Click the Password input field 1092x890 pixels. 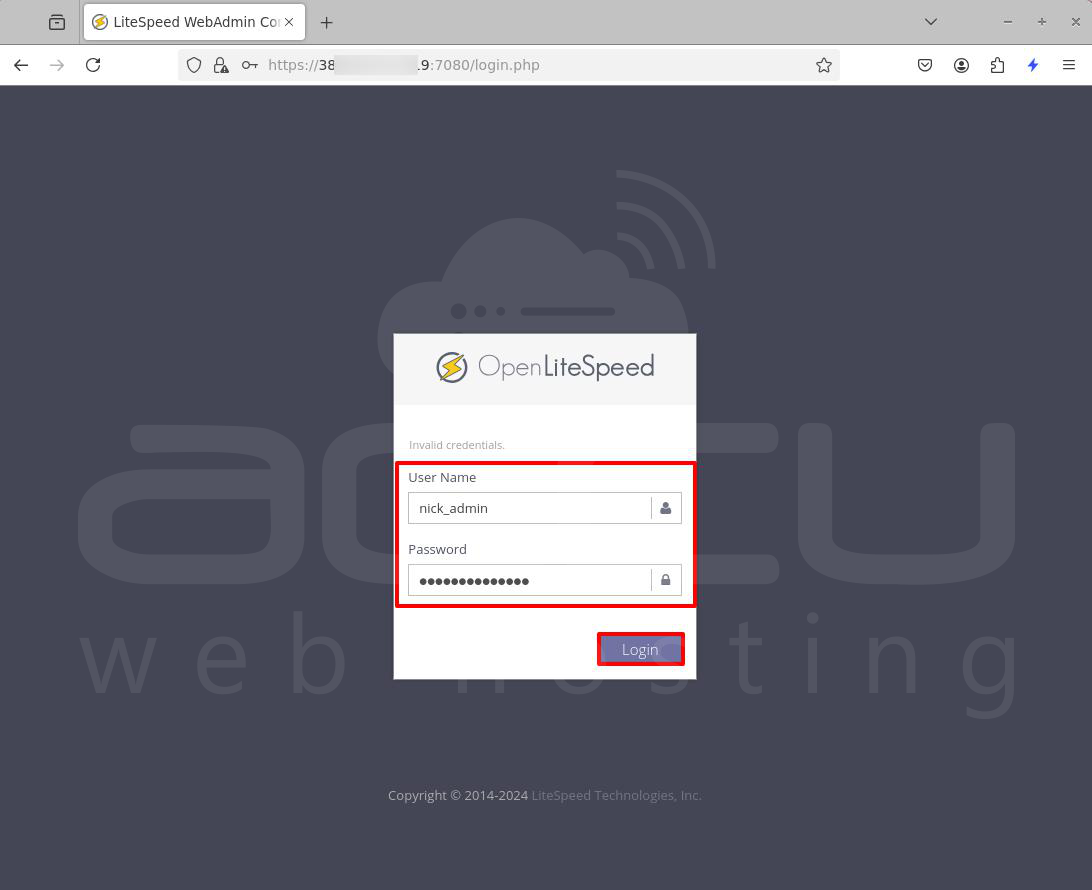tap(529, 580)
